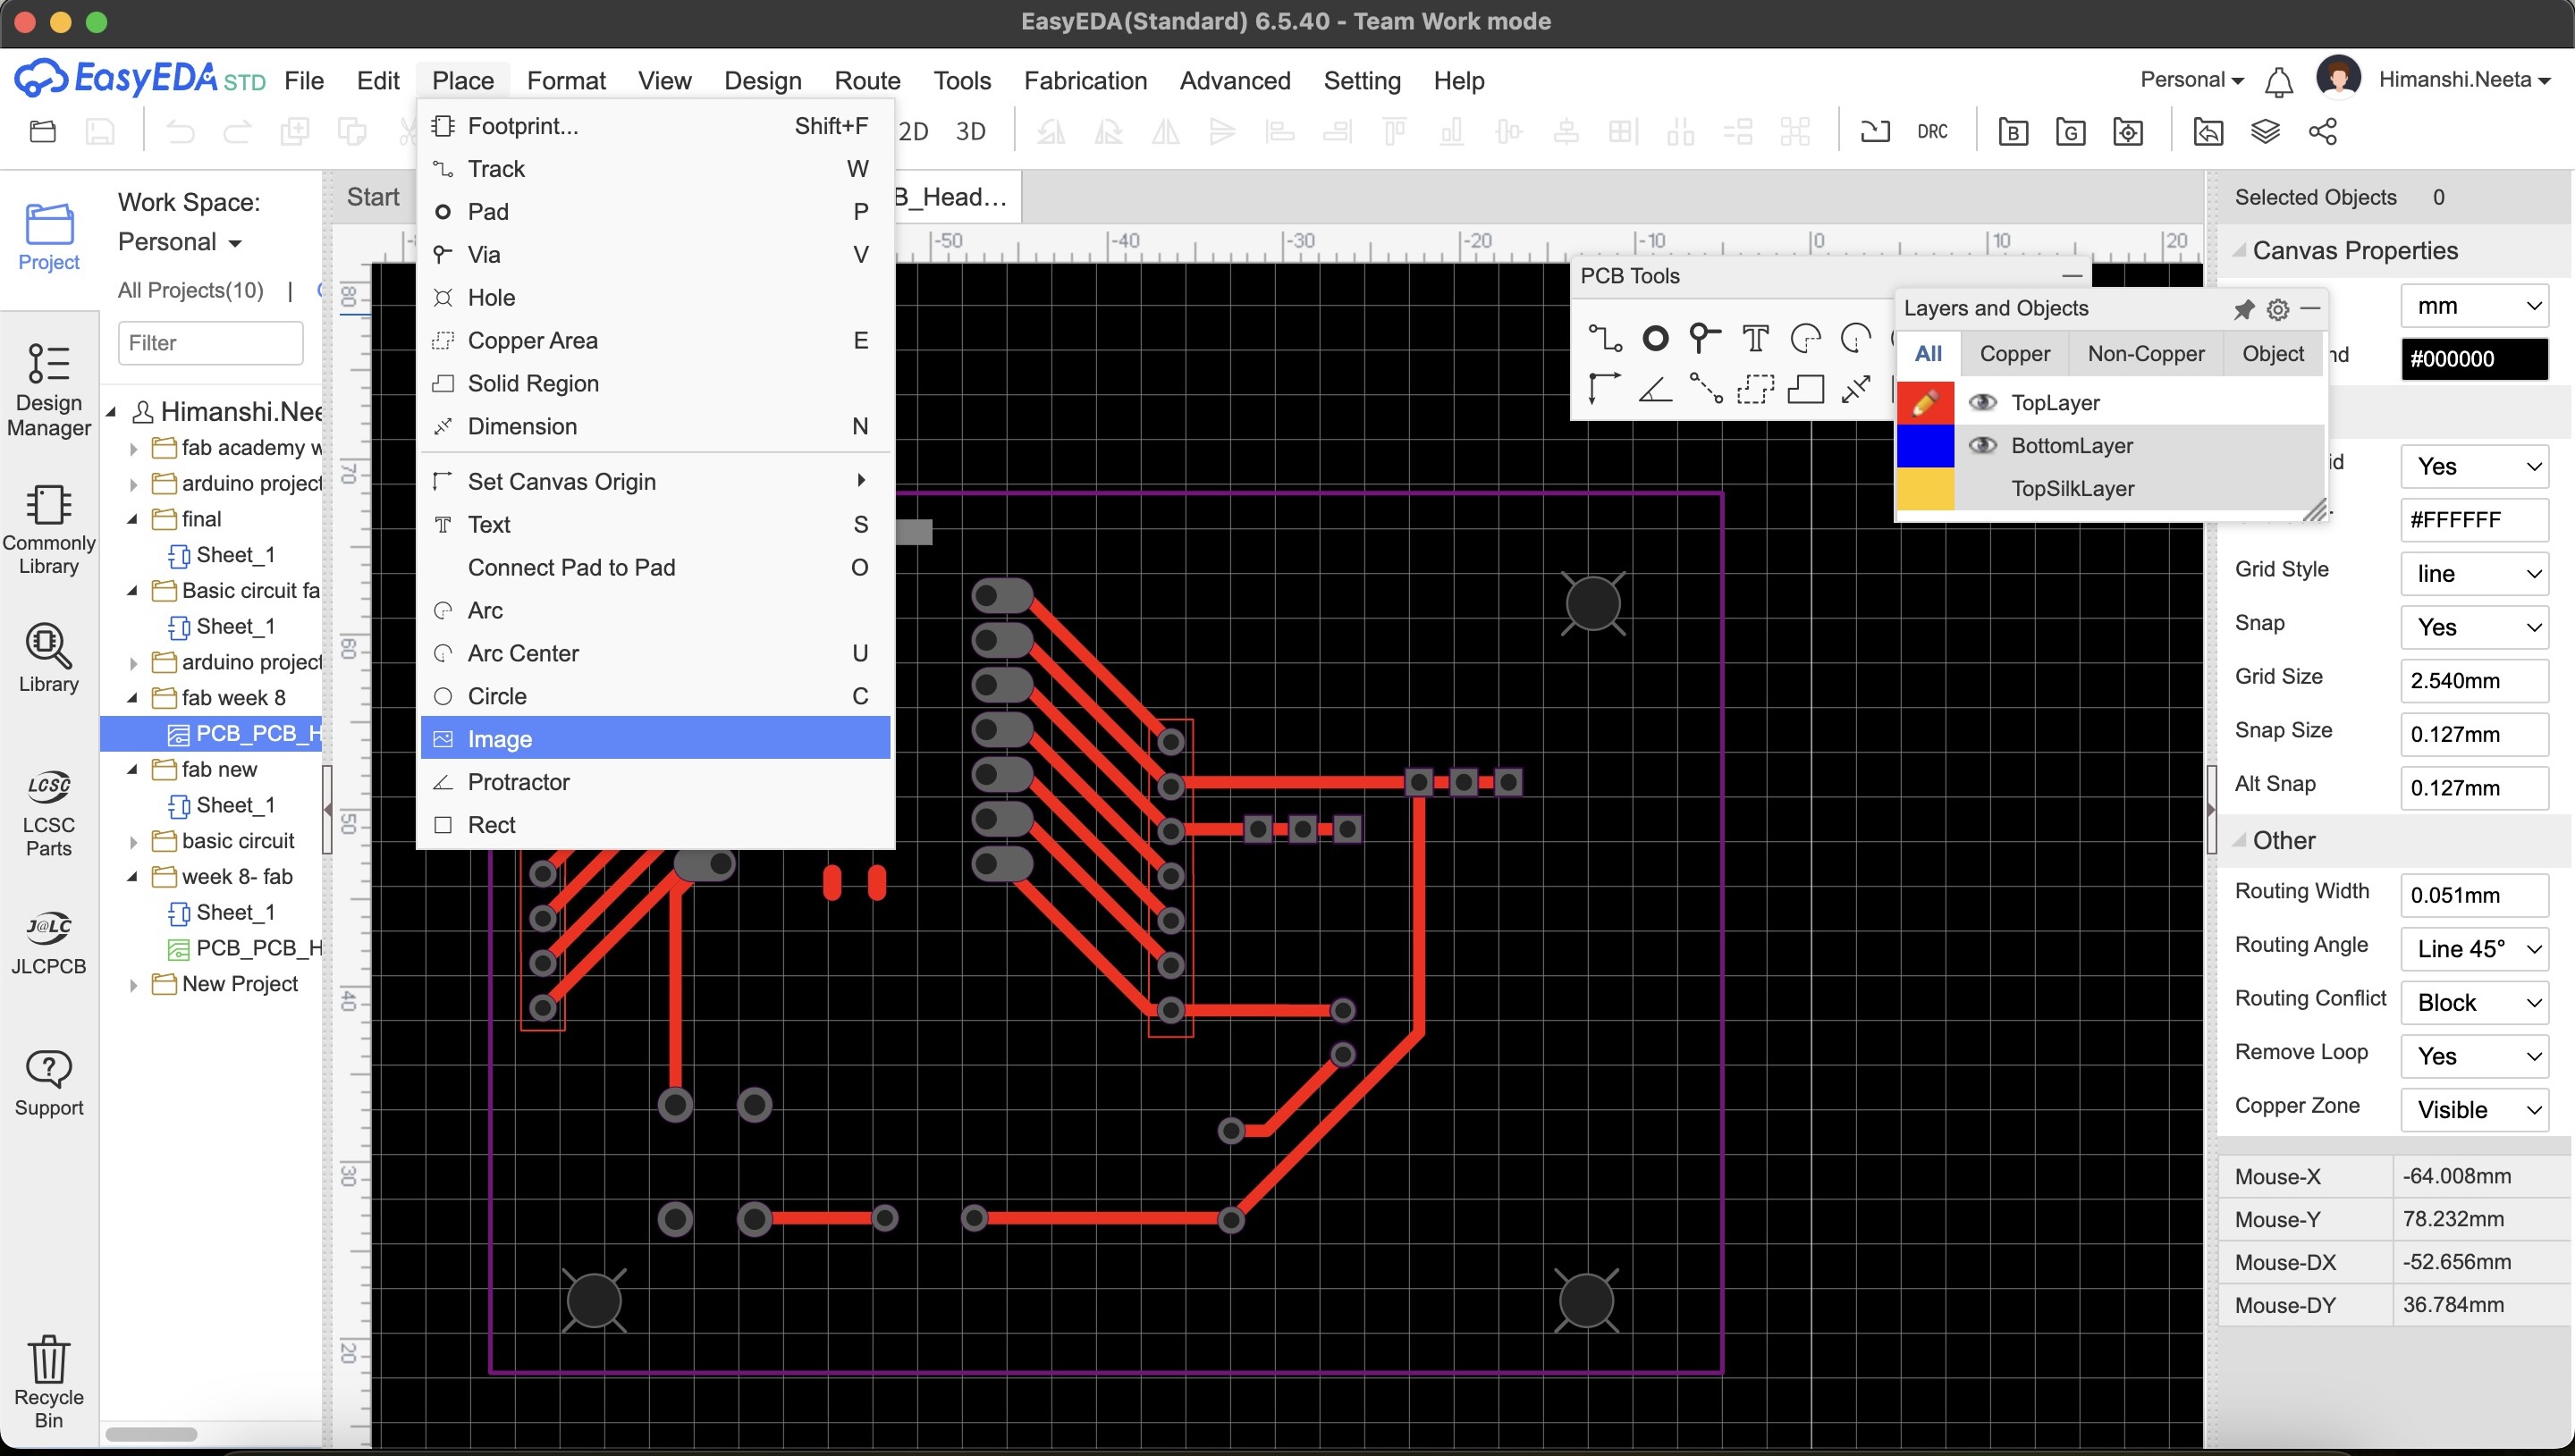The width and height of the screenshot is (2575, 1456).
Task: Click TopSilkLayer yellow color swatch
Action: [x=1925, y=488]
